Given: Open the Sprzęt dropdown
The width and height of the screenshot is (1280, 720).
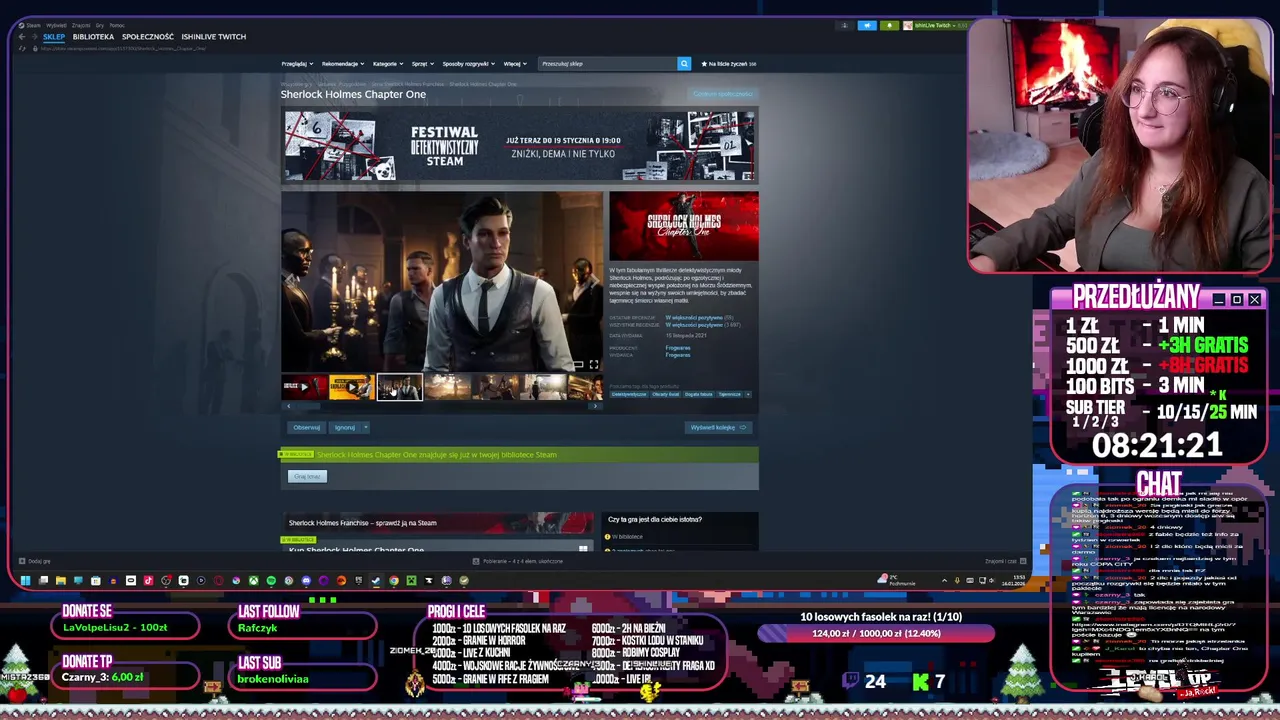Looking at the screenshot, I should (x=422, y=63).
